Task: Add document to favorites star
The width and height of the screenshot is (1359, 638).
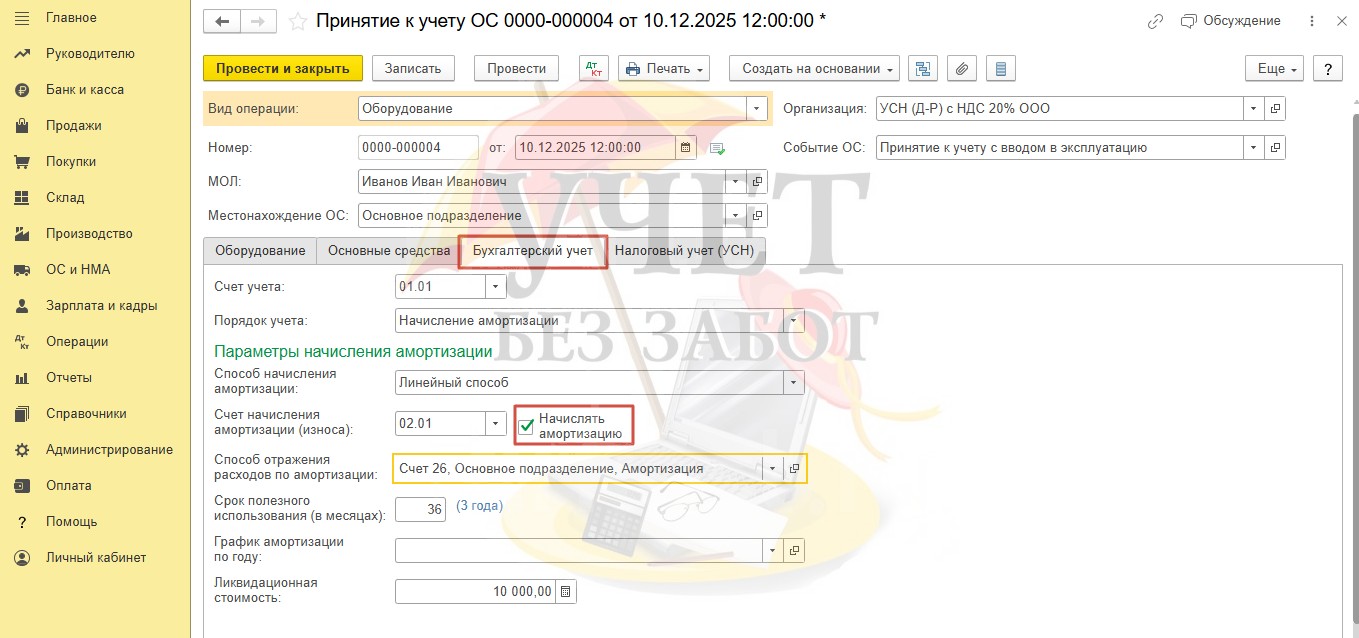Action: 297,21
